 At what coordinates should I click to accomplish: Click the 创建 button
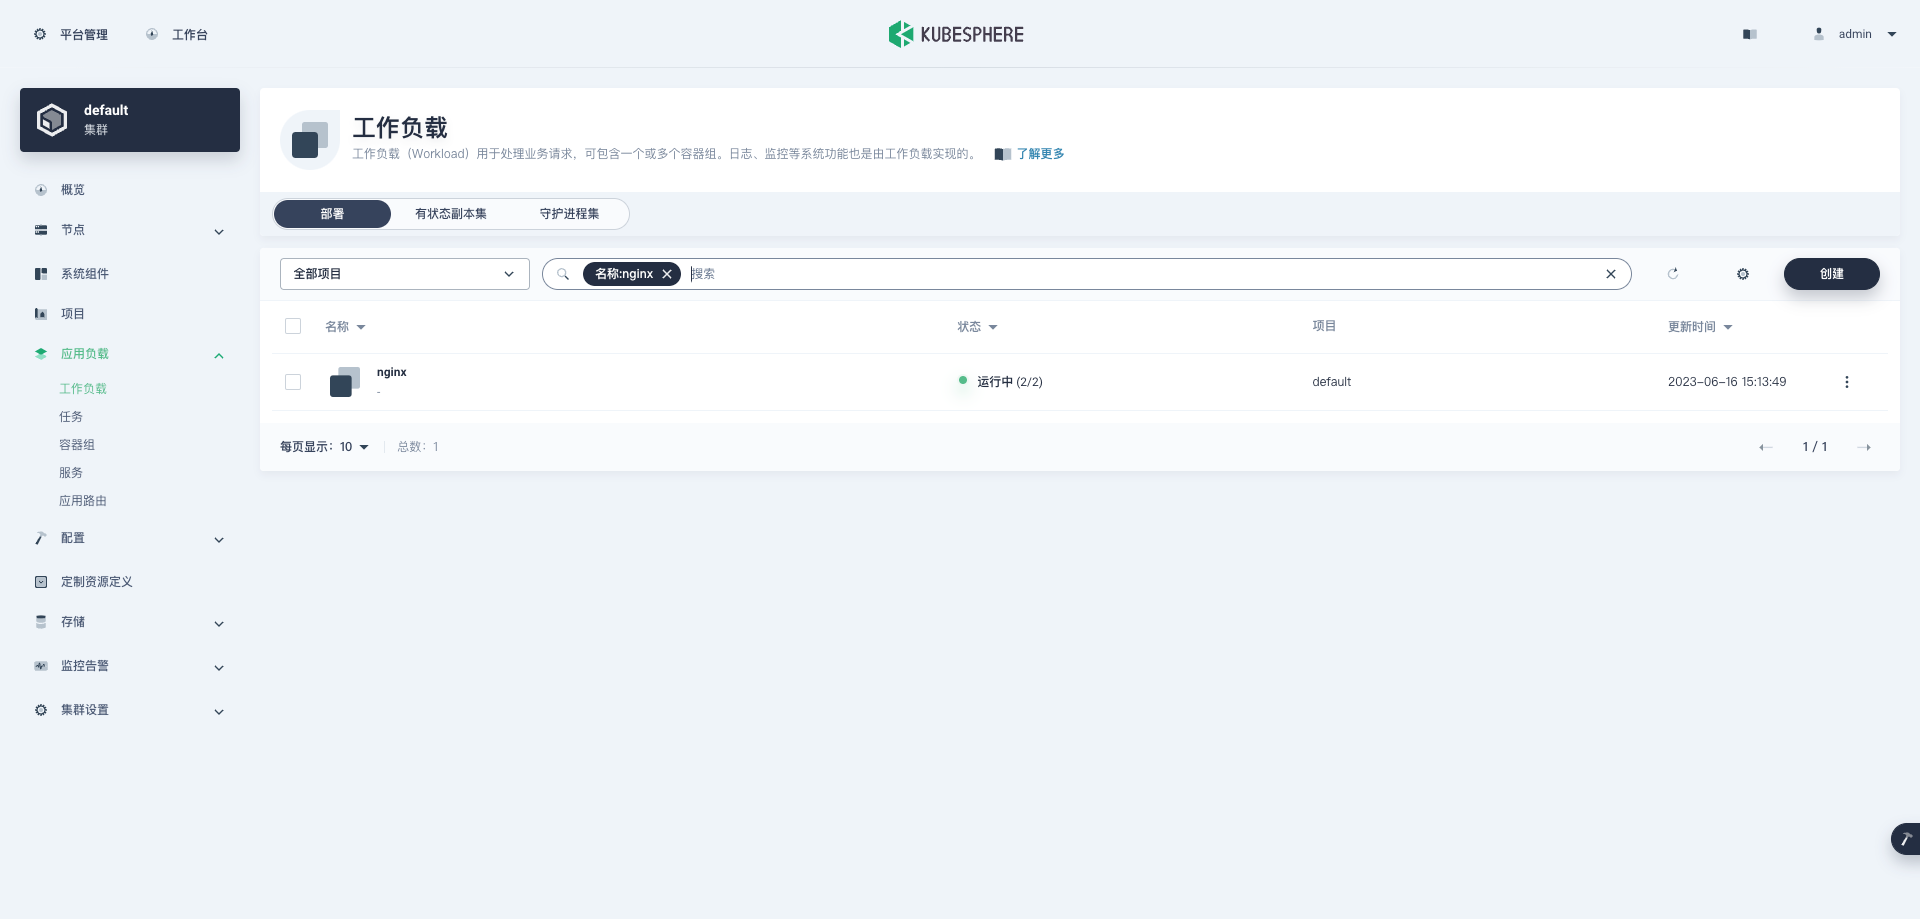tap(1832, 274)
